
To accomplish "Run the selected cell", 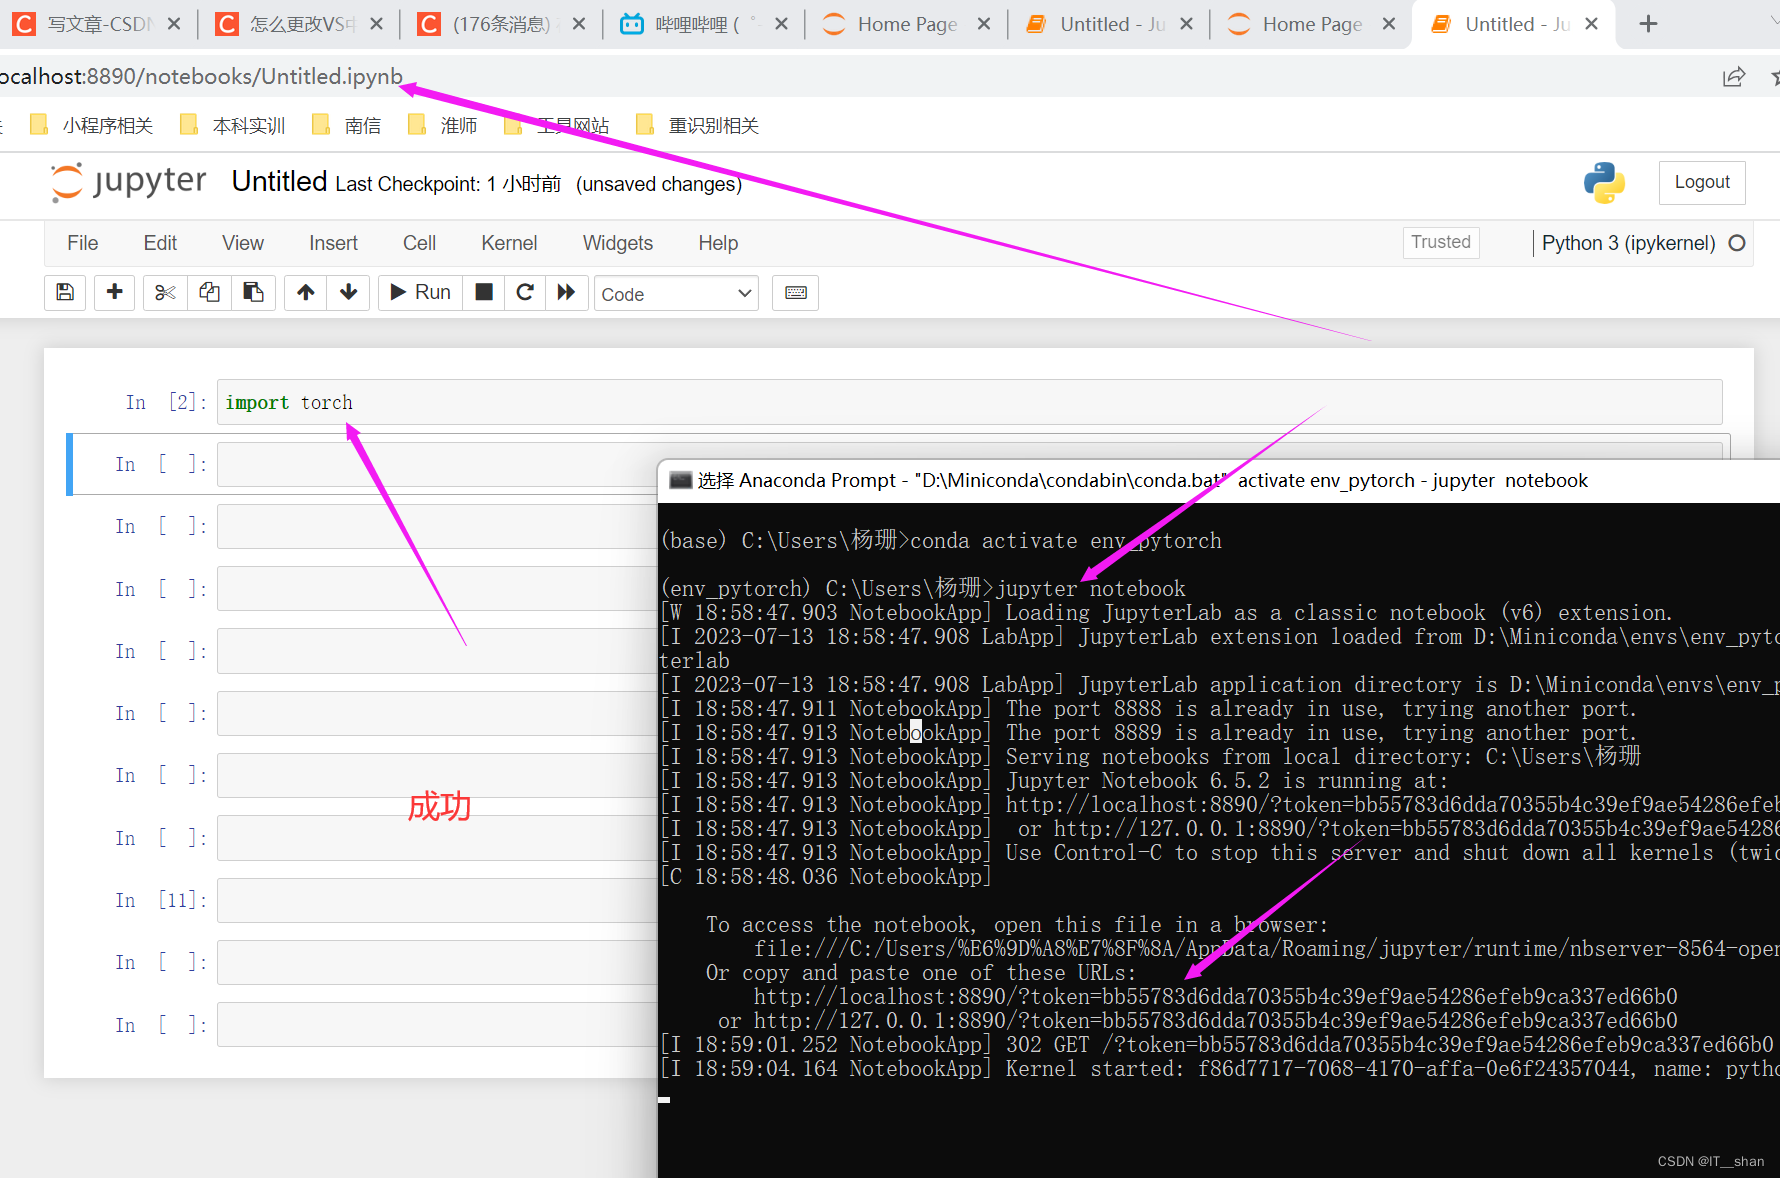I will tap(421, 292).
